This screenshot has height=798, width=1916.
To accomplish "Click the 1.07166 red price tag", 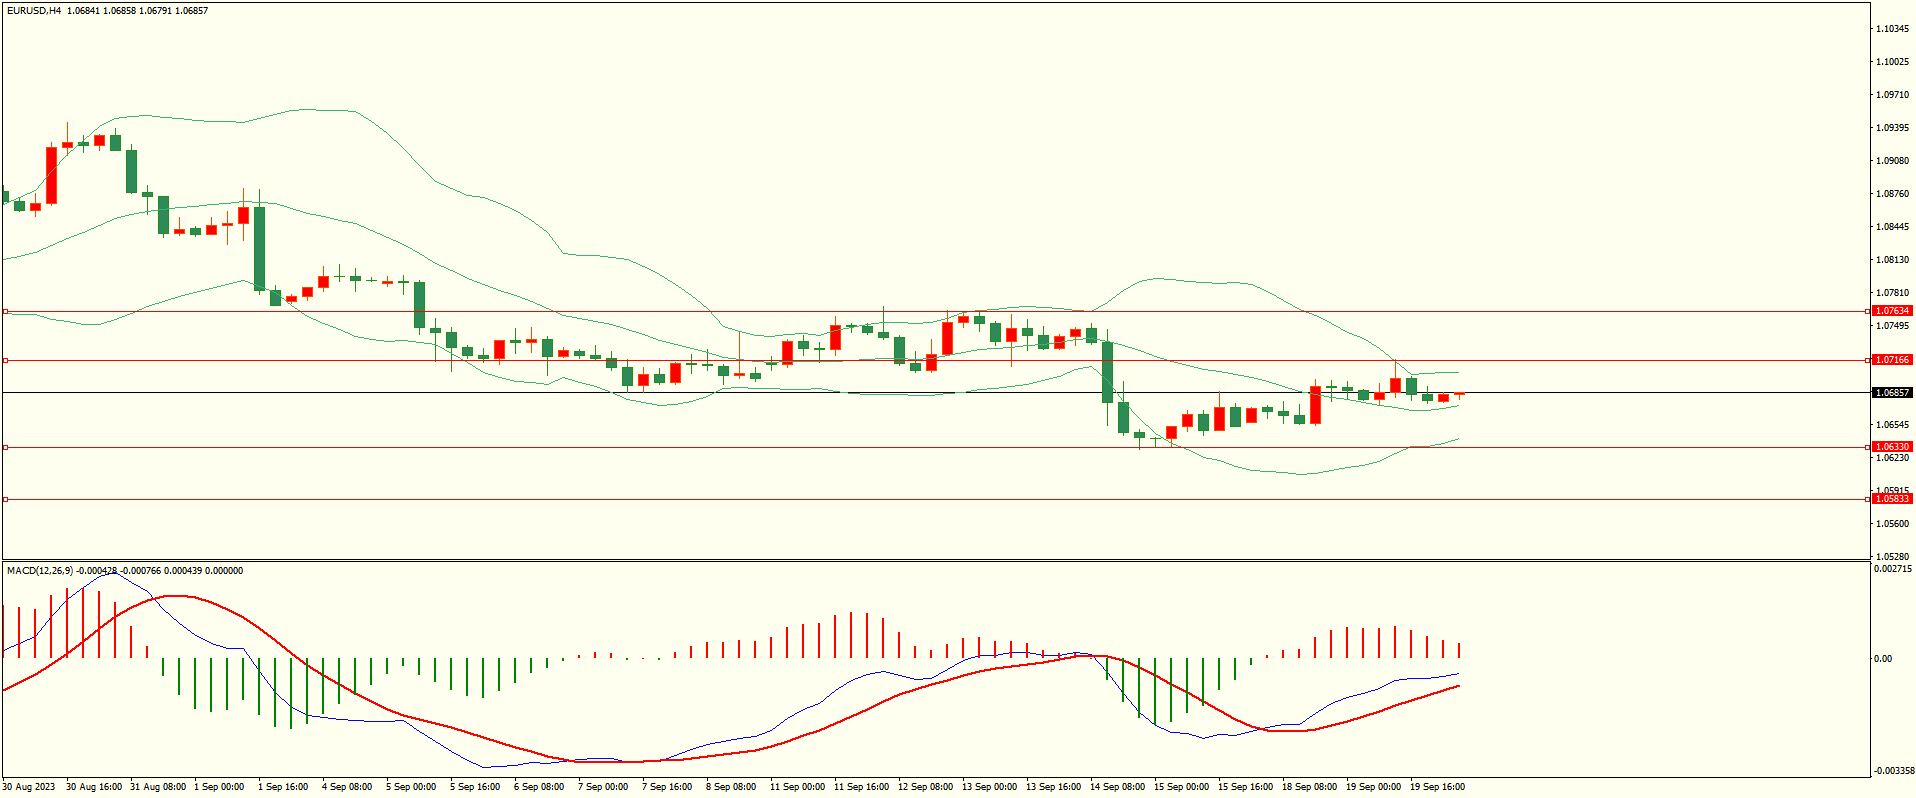I will pyautogui.click(x=1892, y=360).
